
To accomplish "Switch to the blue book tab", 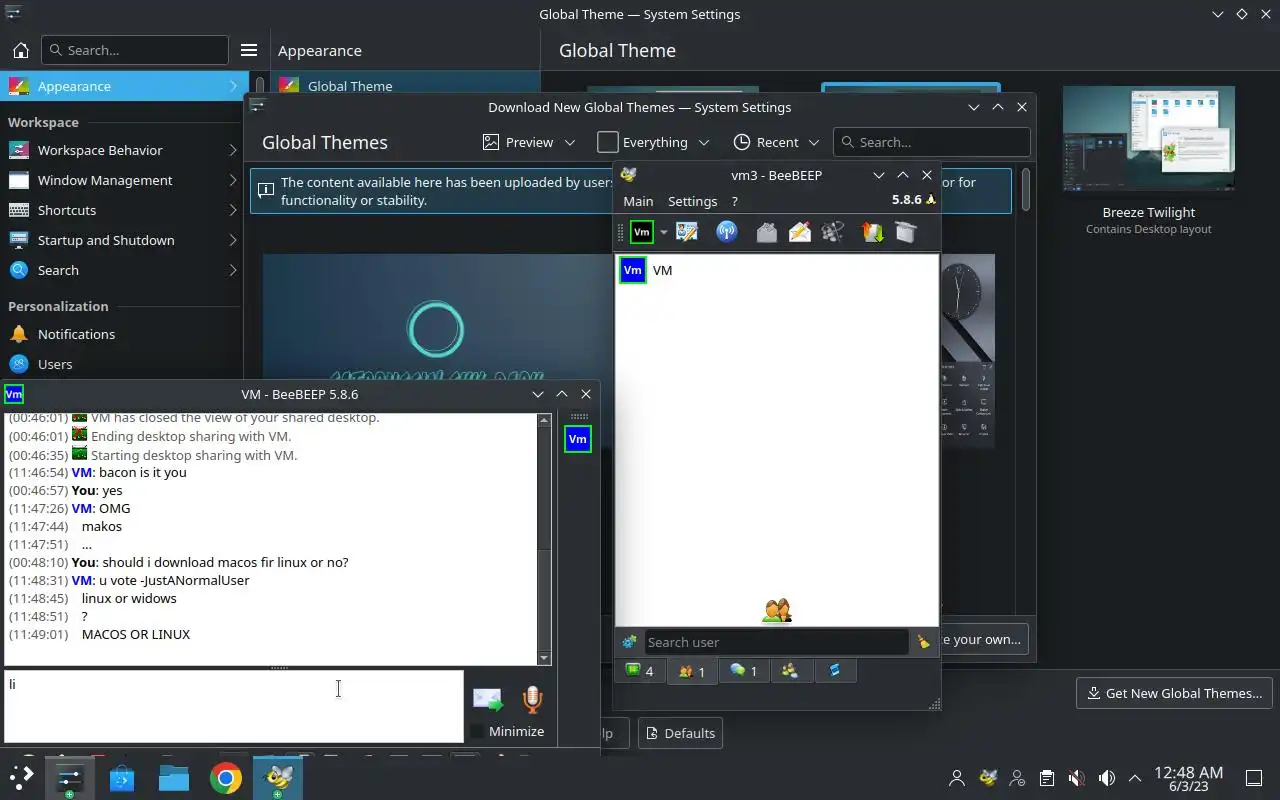I will pos(835,671).
